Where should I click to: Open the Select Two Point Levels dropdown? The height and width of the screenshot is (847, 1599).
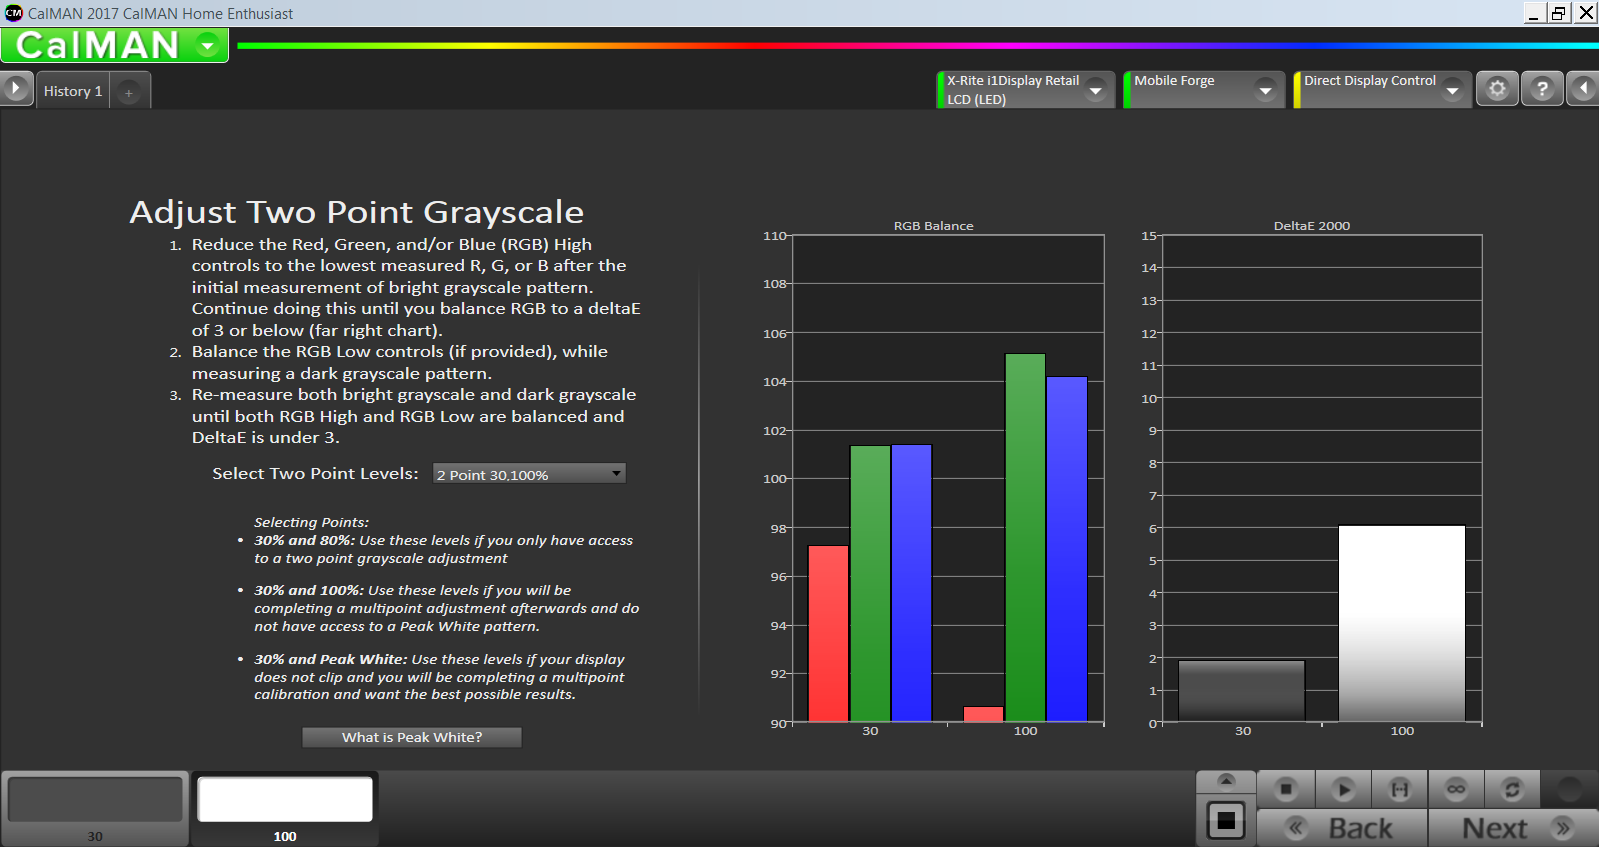pos(529,474)
